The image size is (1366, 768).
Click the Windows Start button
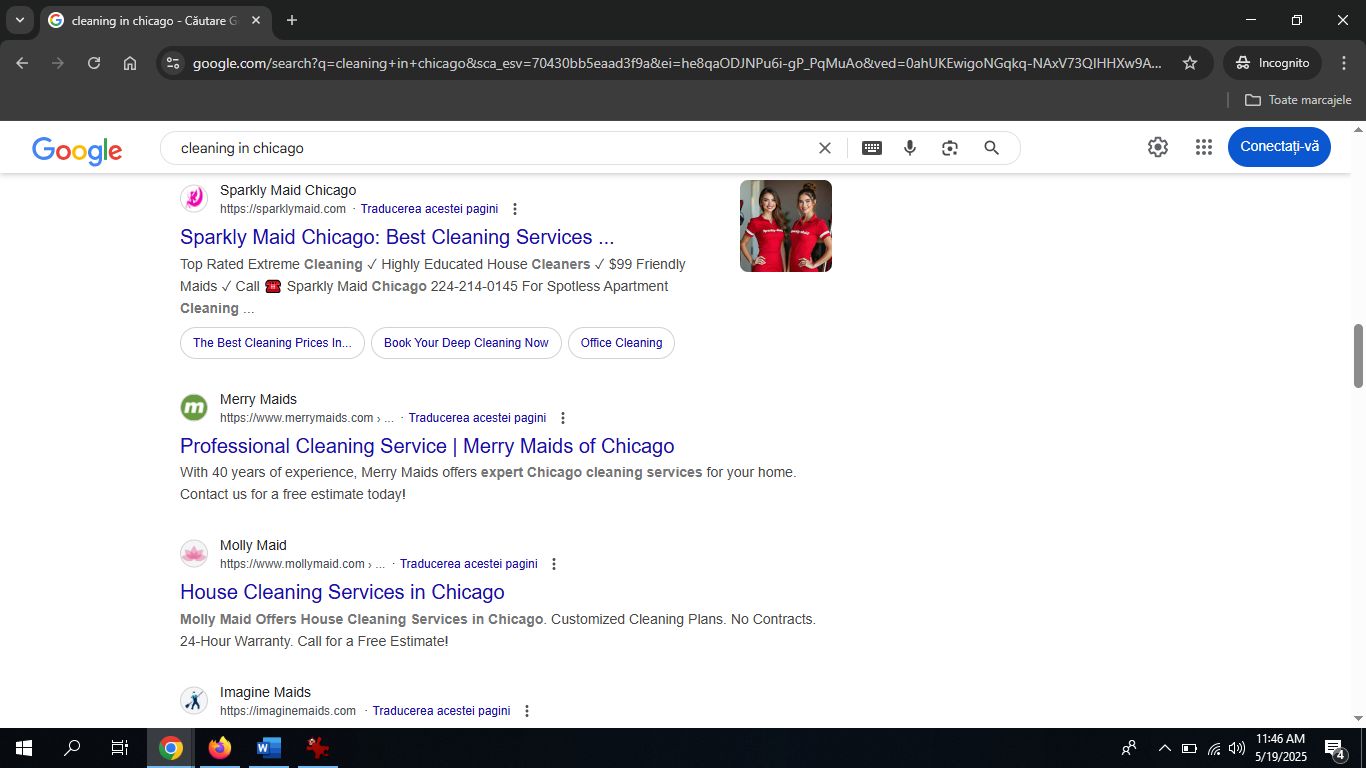click(x=21, y=747)
